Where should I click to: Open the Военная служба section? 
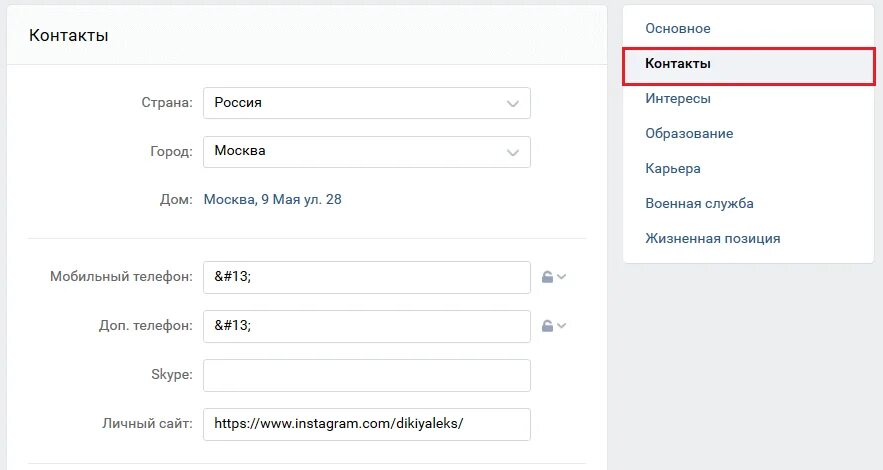coord(699,204)
